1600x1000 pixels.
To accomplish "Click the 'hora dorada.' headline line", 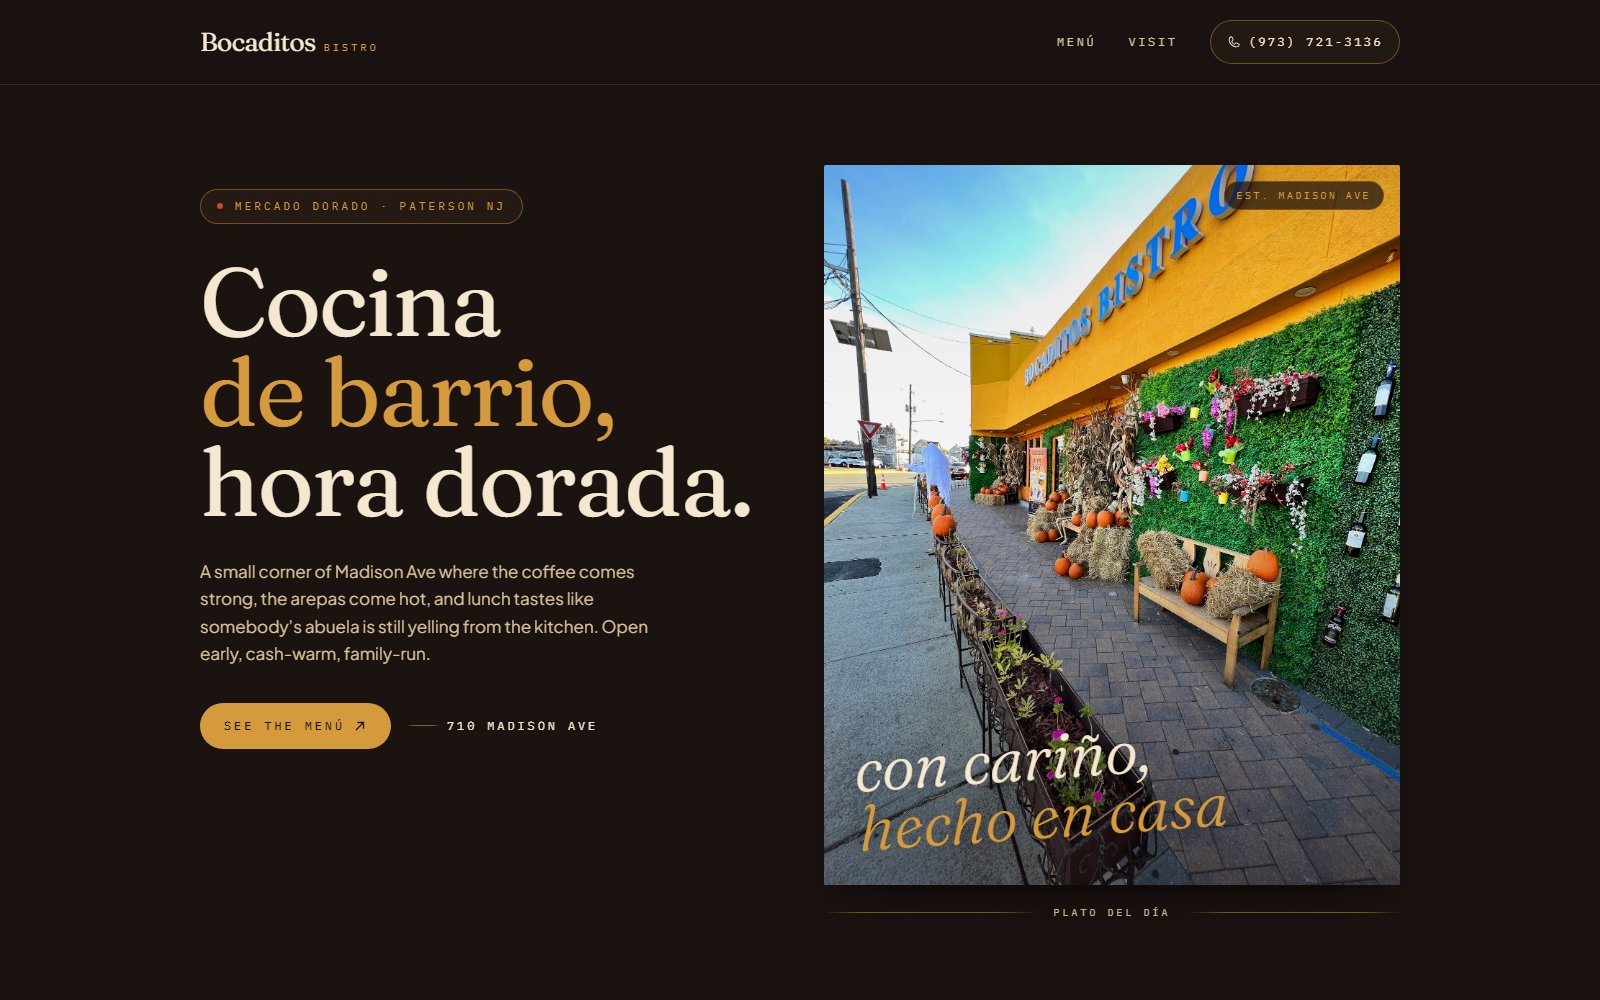I will pyautogui.click(x=476, y=484).
